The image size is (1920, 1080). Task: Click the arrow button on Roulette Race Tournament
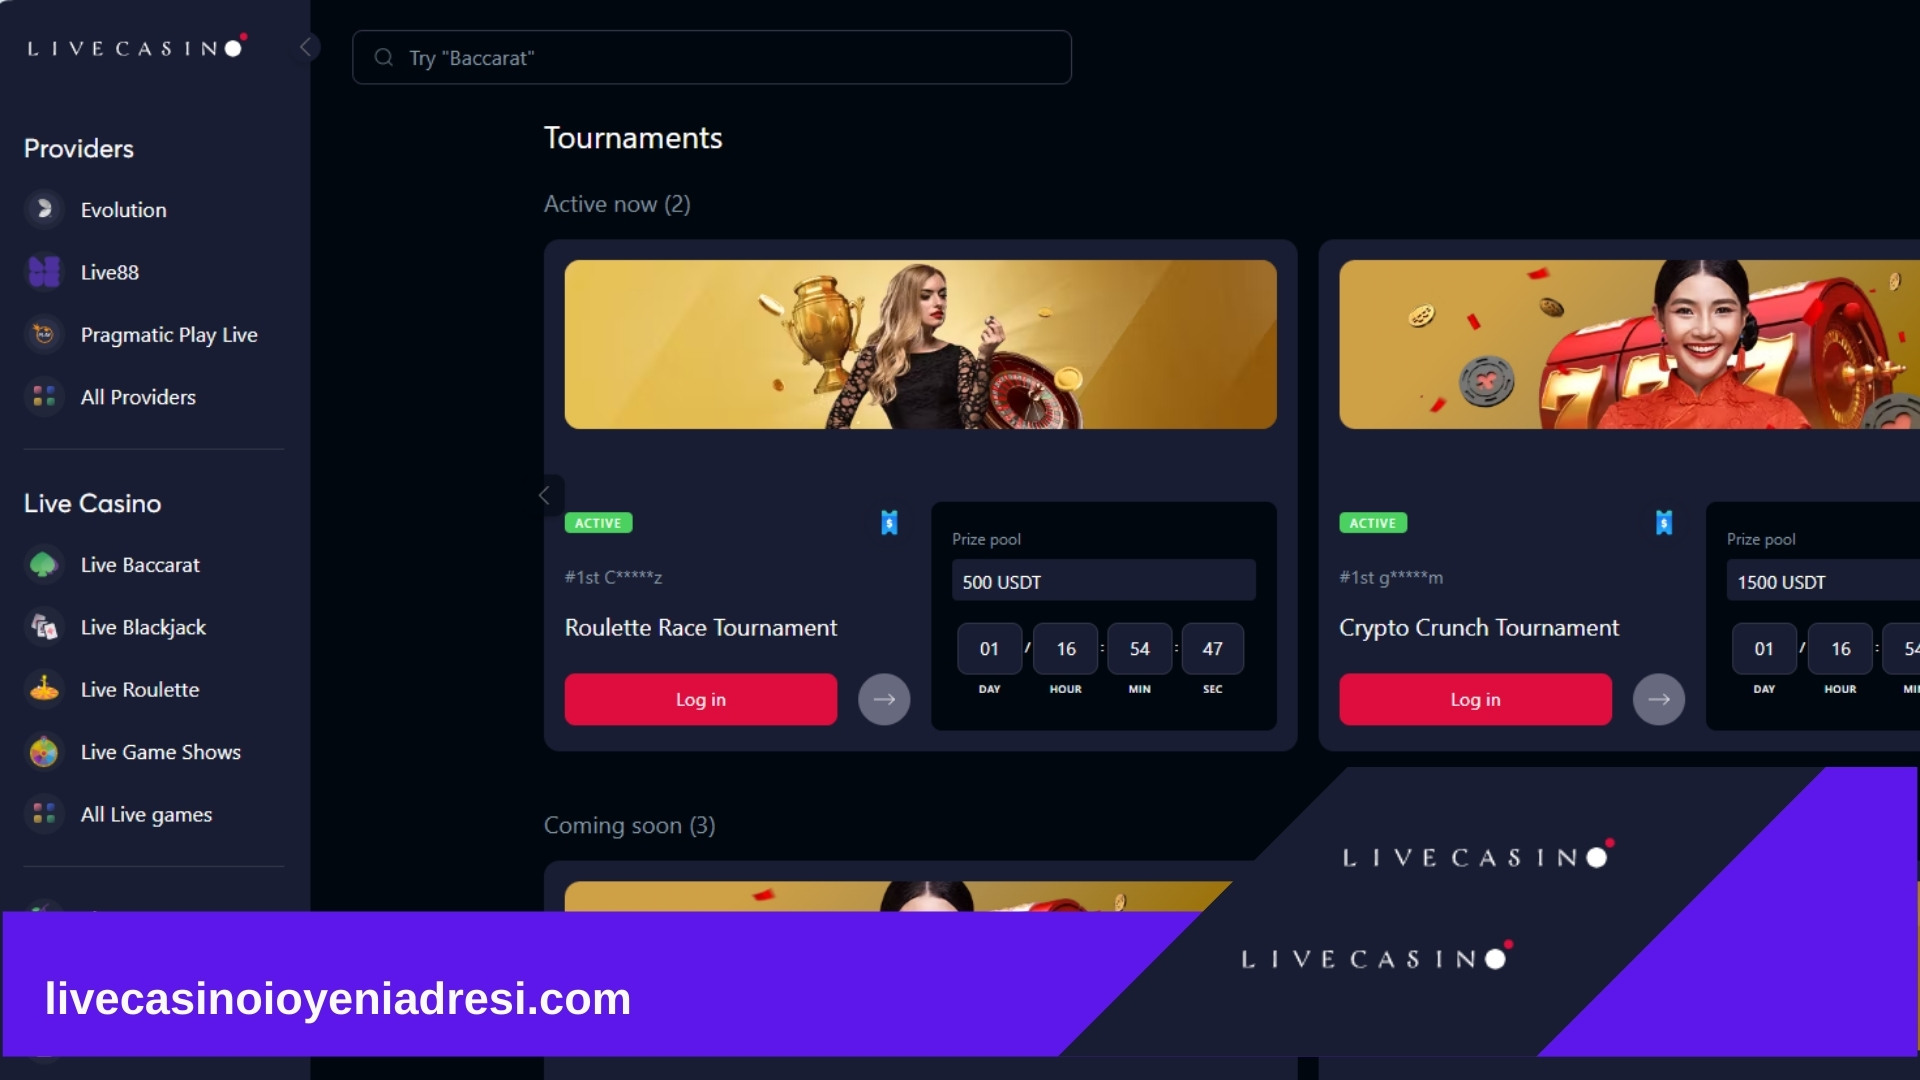(884, 699)
